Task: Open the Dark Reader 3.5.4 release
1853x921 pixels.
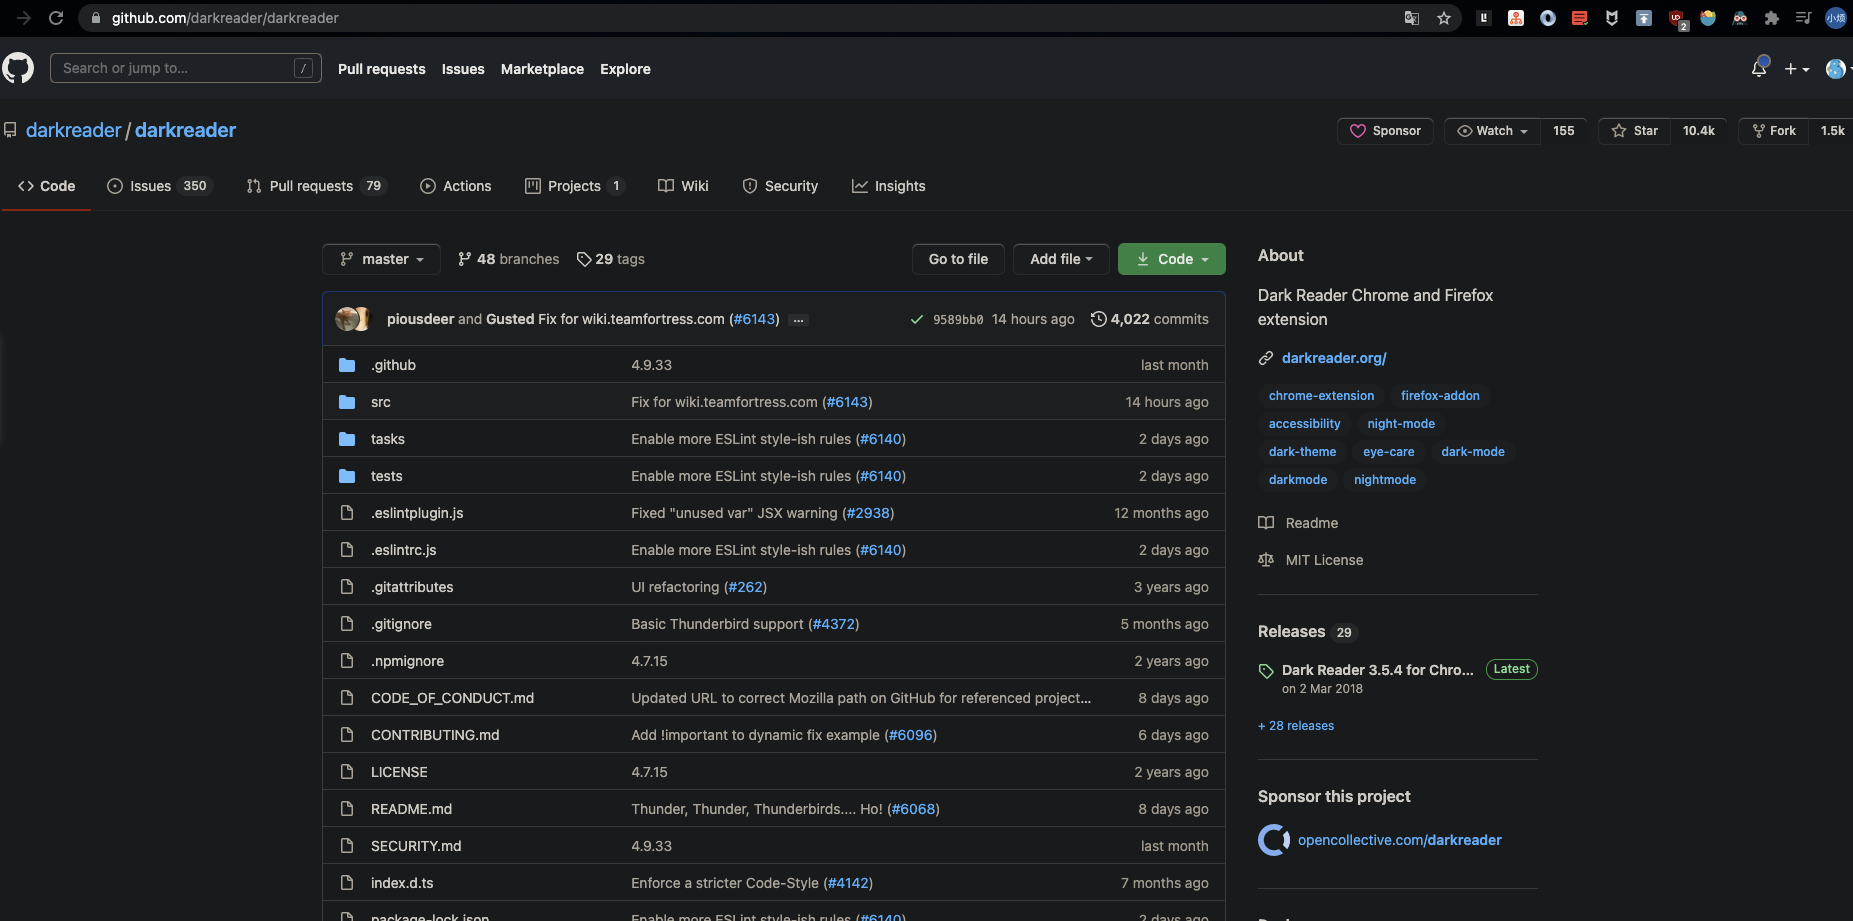Action: click(1378, 670)
